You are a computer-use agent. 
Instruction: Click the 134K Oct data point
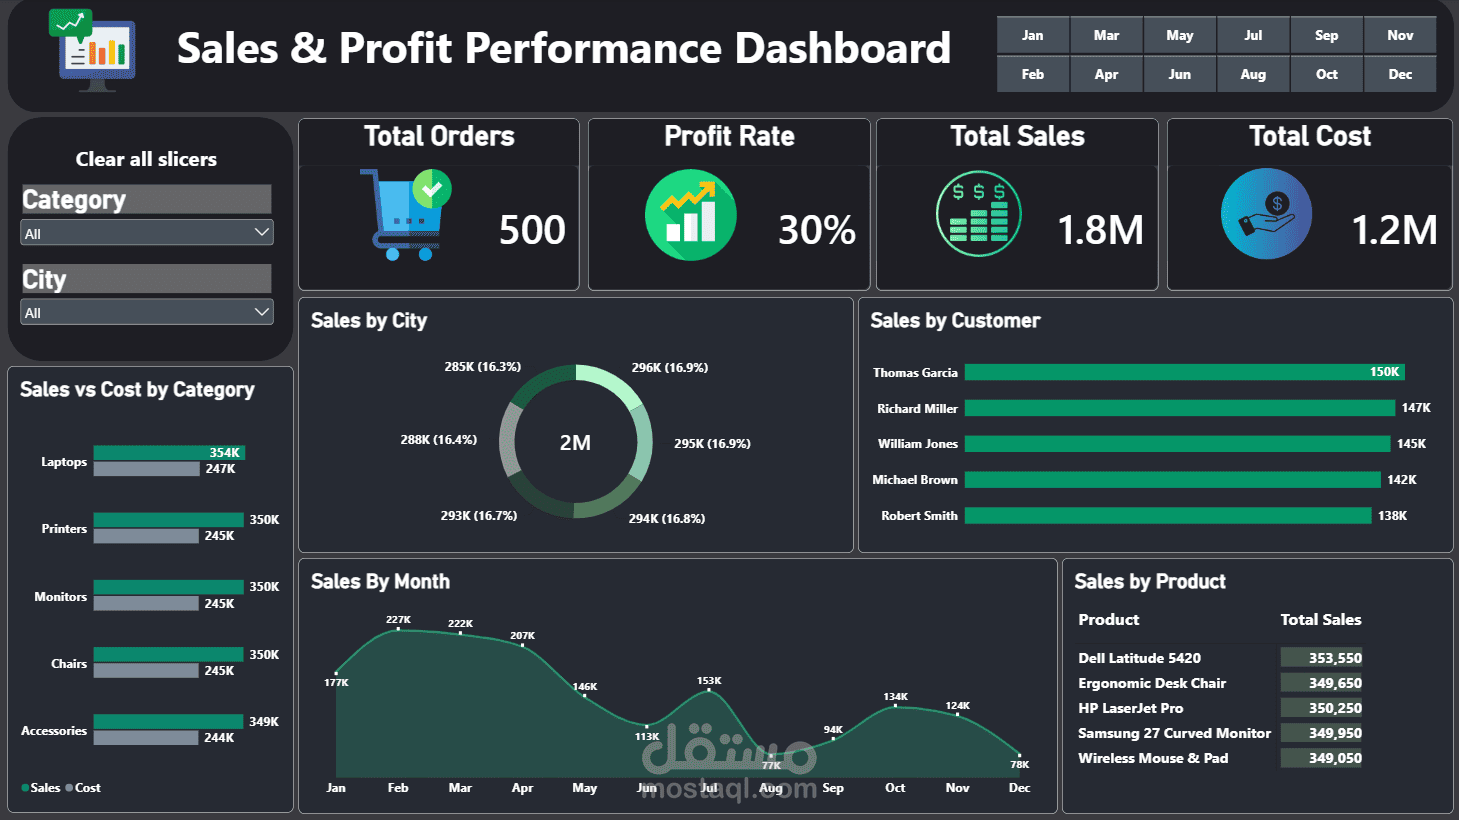point(895,706)
